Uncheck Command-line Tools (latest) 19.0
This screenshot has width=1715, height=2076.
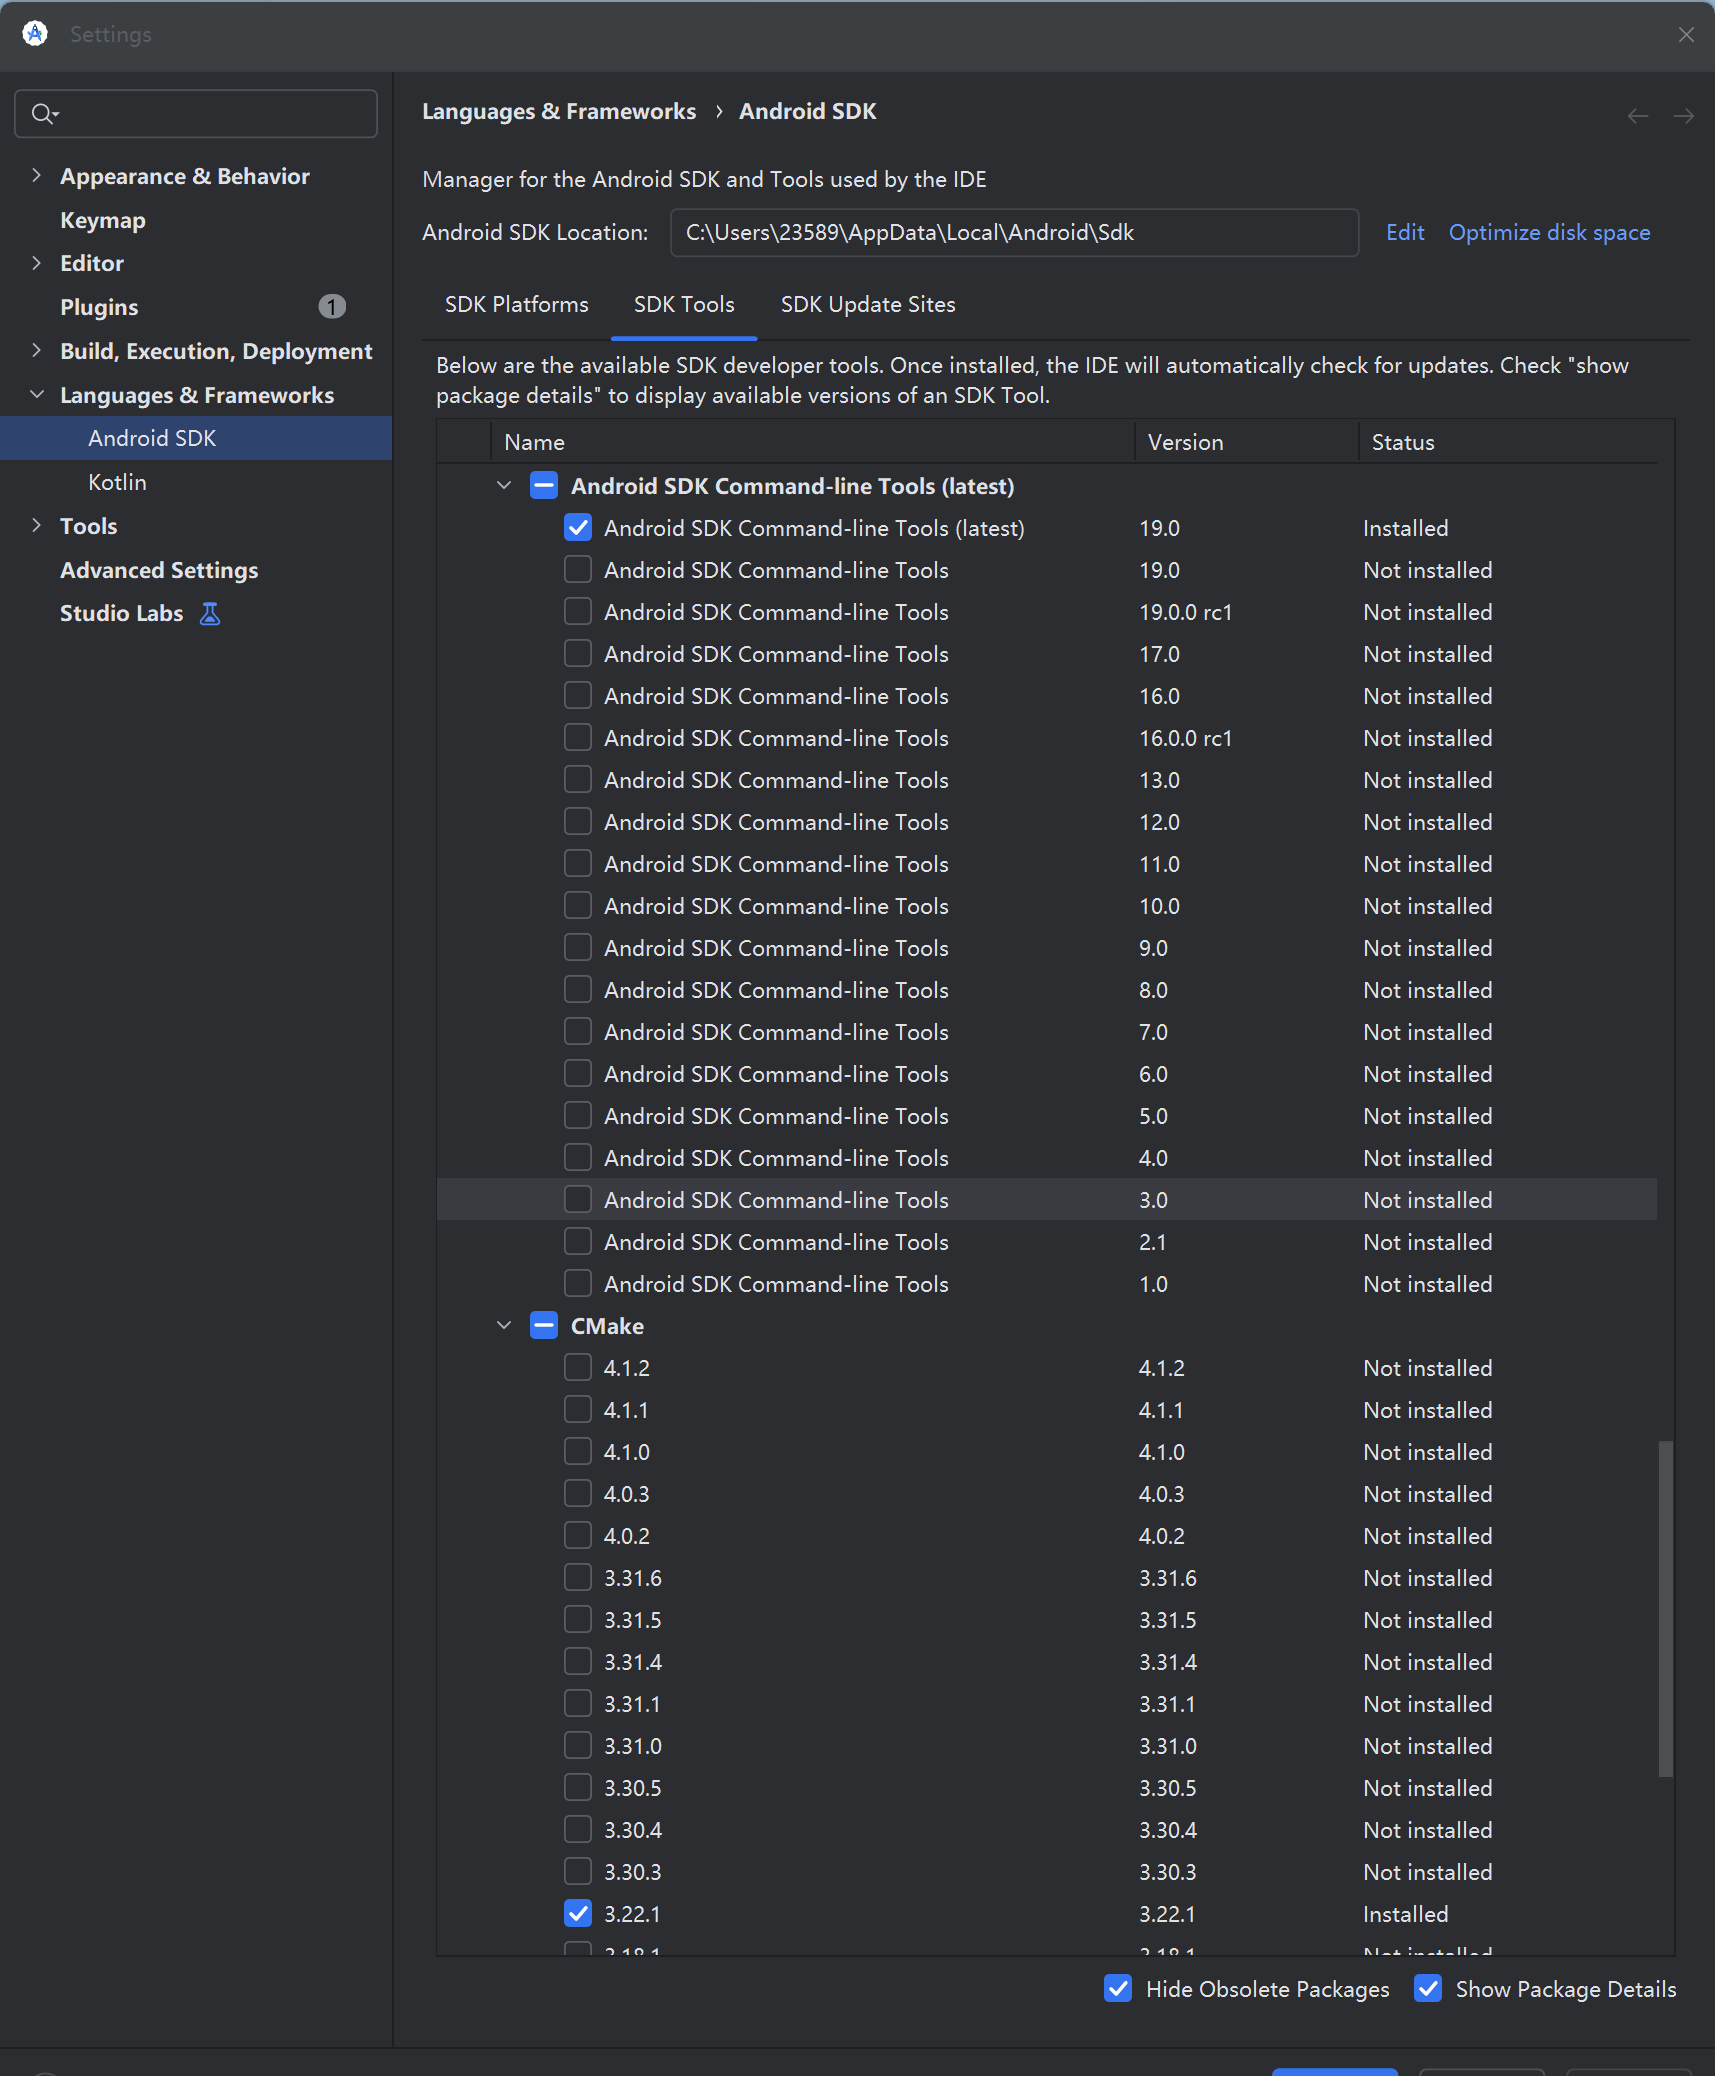(578, 528)
